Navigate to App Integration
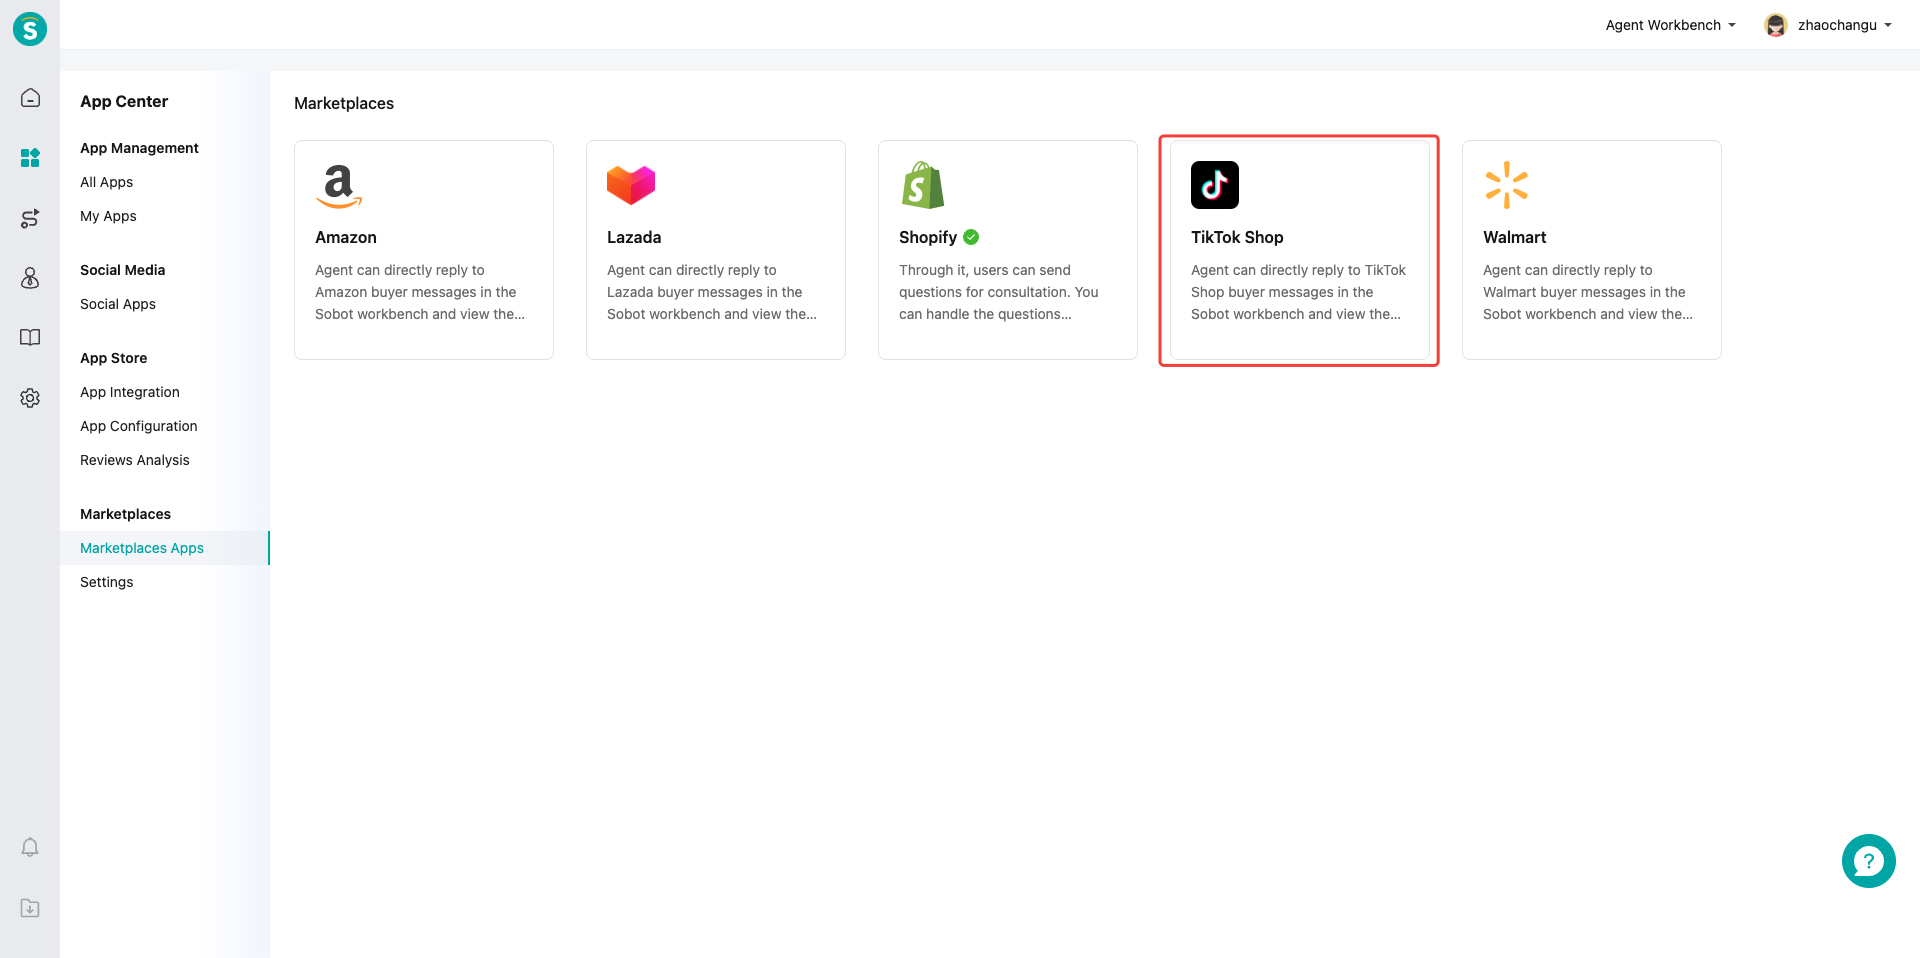 tap(130, 392)
